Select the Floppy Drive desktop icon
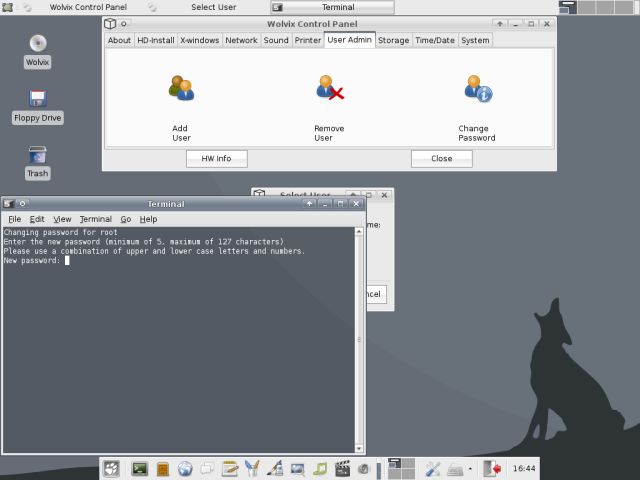 point(38,107)
